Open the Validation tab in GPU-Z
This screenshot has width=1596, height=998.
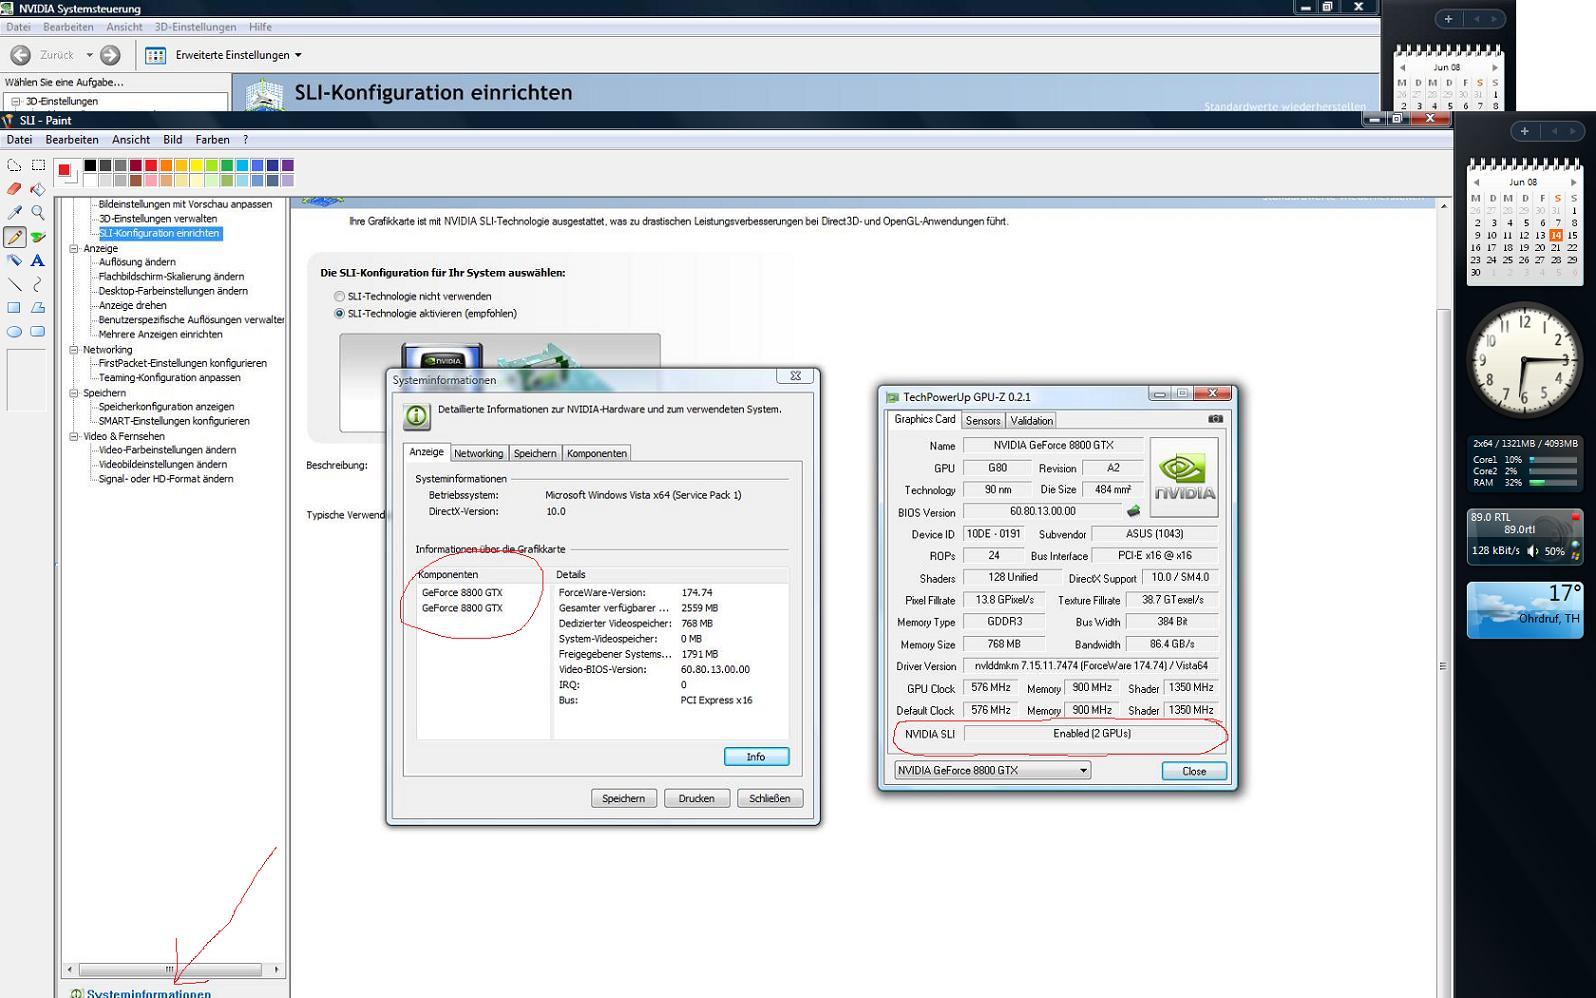(1031, 420)
